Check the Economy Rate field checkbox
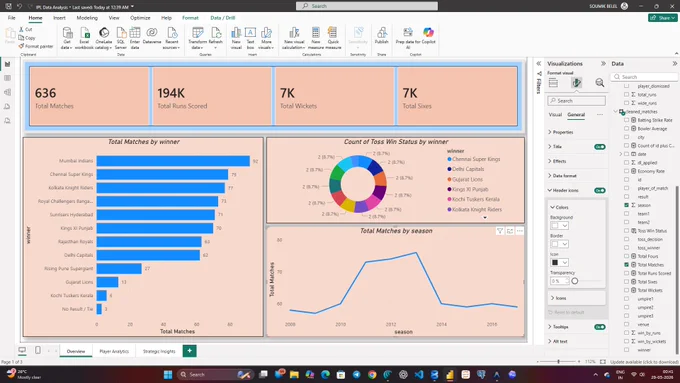 [626, 171]
